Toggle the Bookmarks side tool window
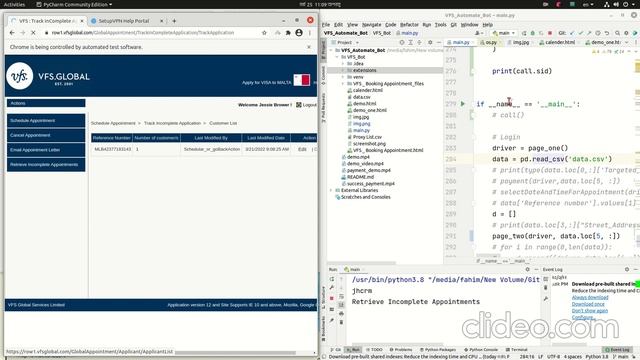This screenshot has height=360, width=640. [x=324, y=329]
